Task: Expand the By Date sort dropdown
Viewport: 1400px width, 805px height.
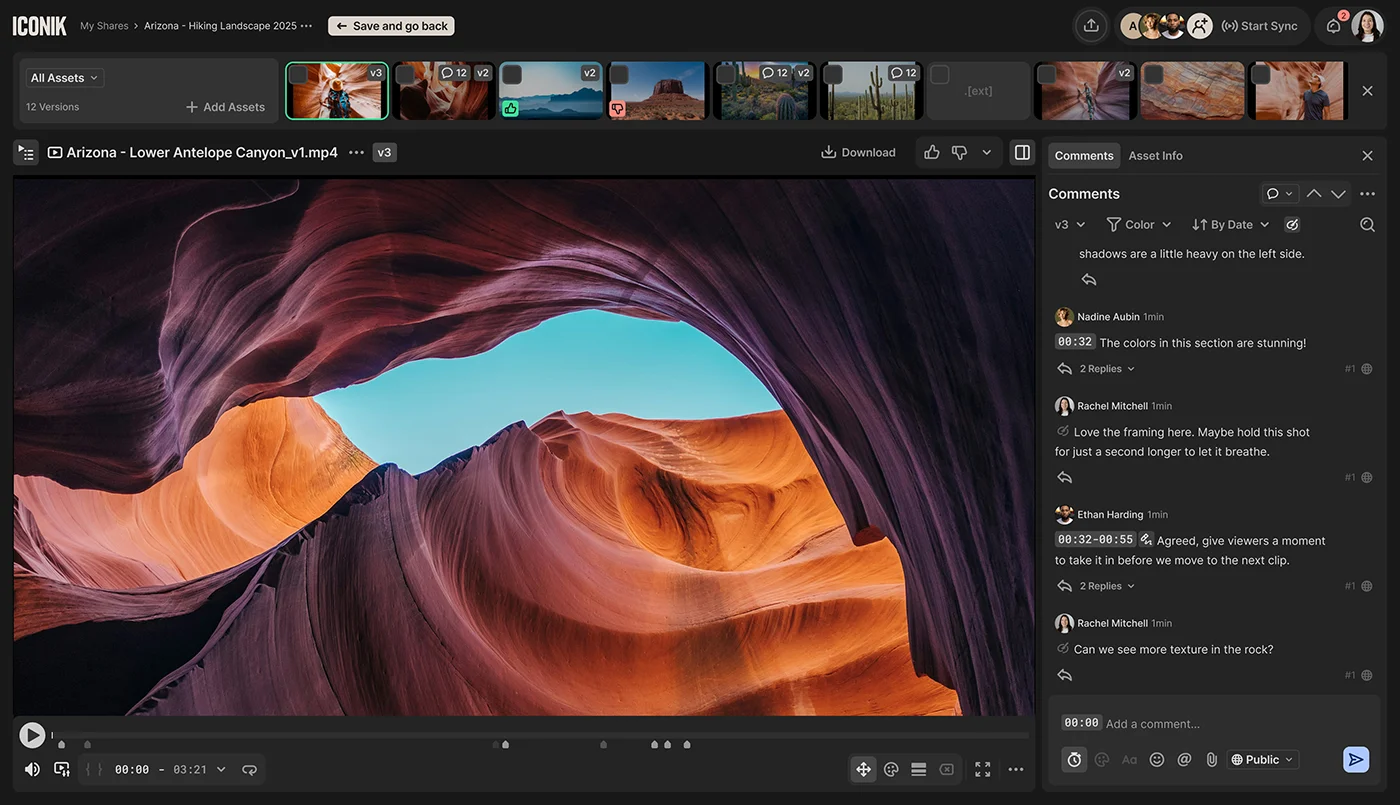Action: click(x=1230, y=225)
